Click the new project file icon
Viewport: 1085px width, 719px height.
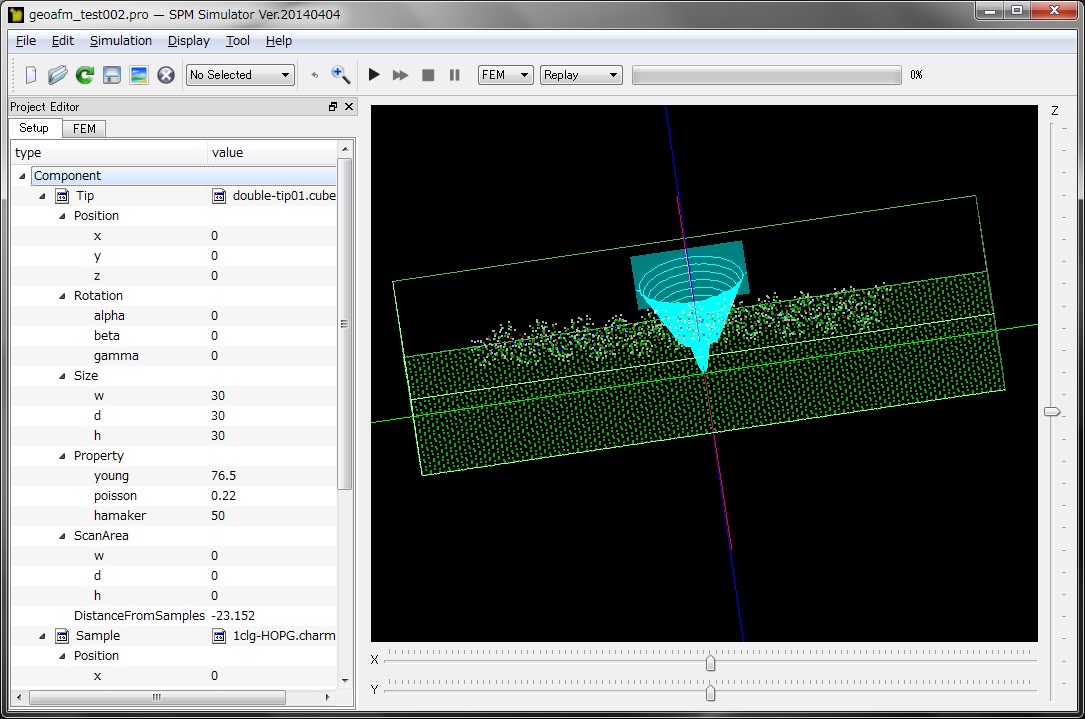(31, 75)
